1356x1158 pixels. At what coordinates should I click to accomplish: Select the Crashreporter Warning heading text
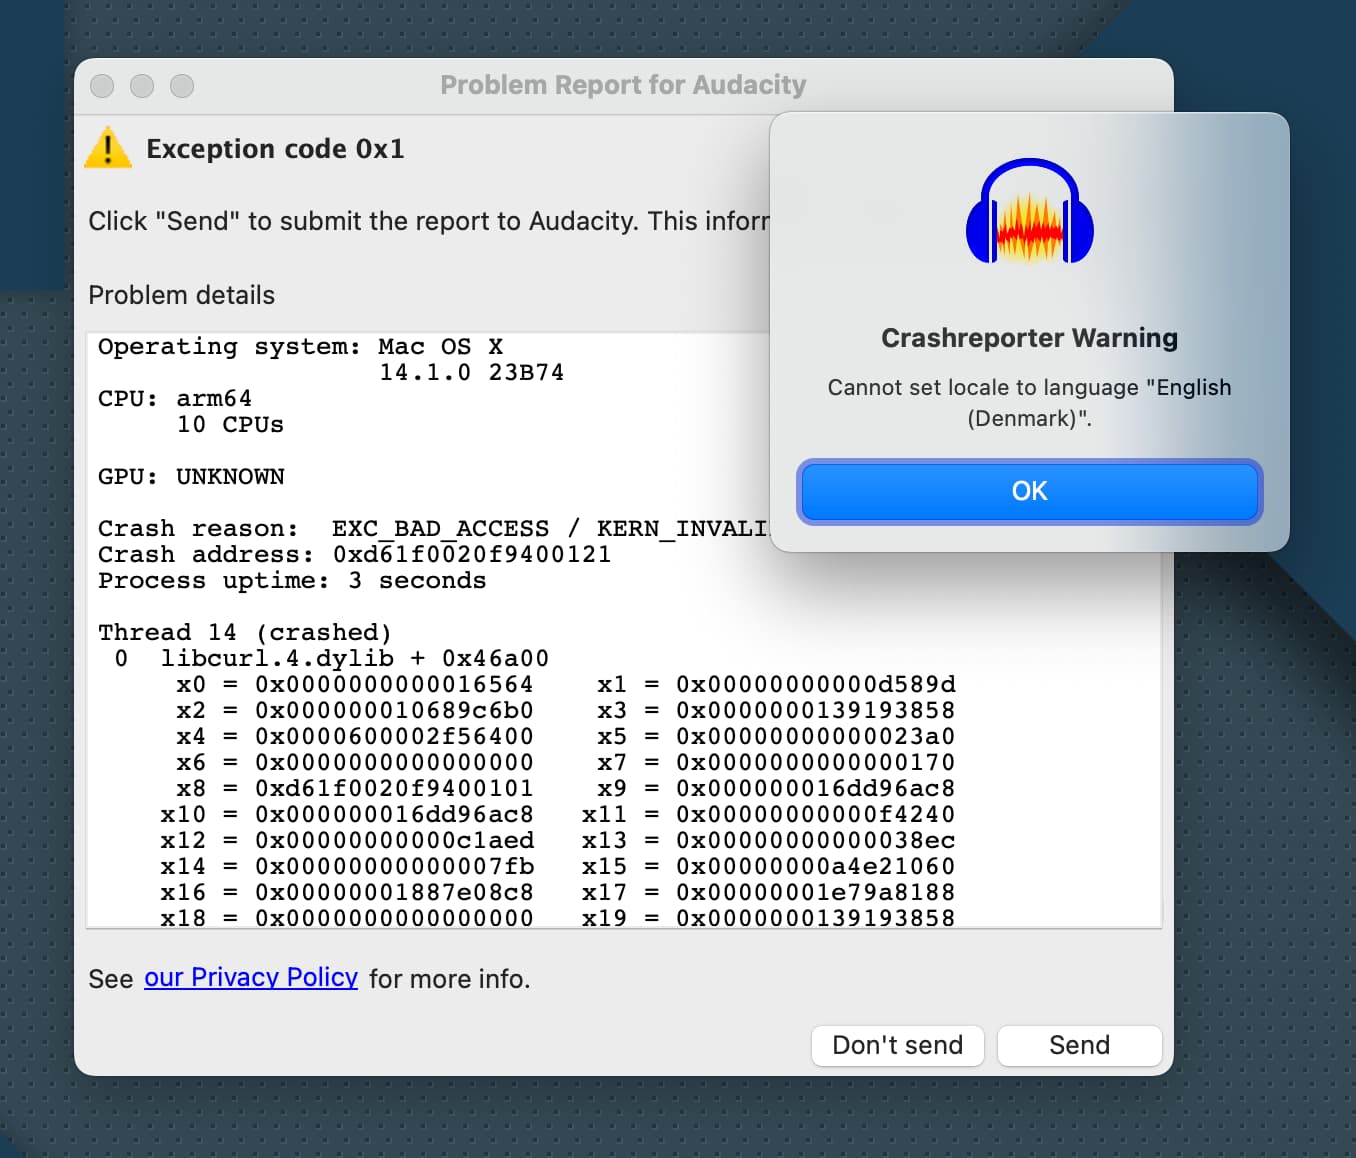[x=1029, y=338]
